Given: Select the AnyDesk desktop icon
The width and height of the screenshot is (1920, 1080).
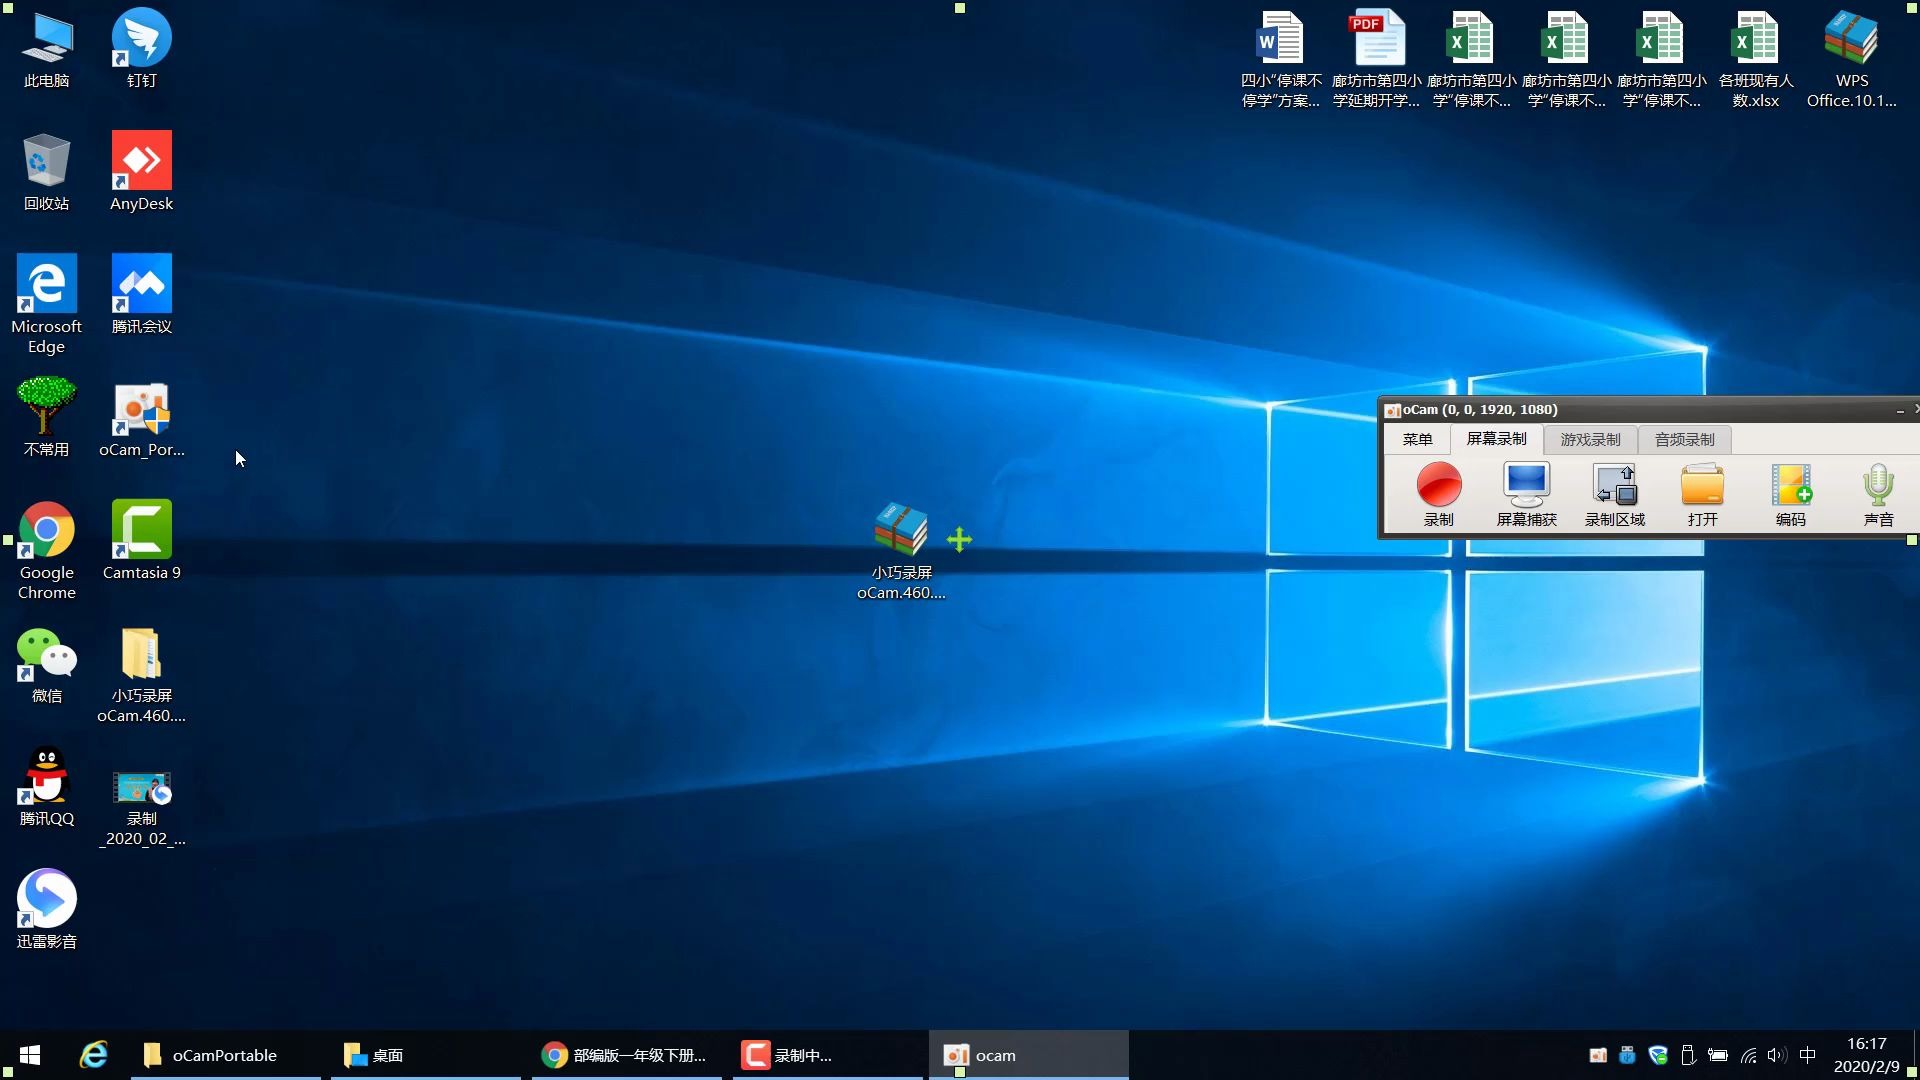Looking at the screenshot, I should 141,162.
